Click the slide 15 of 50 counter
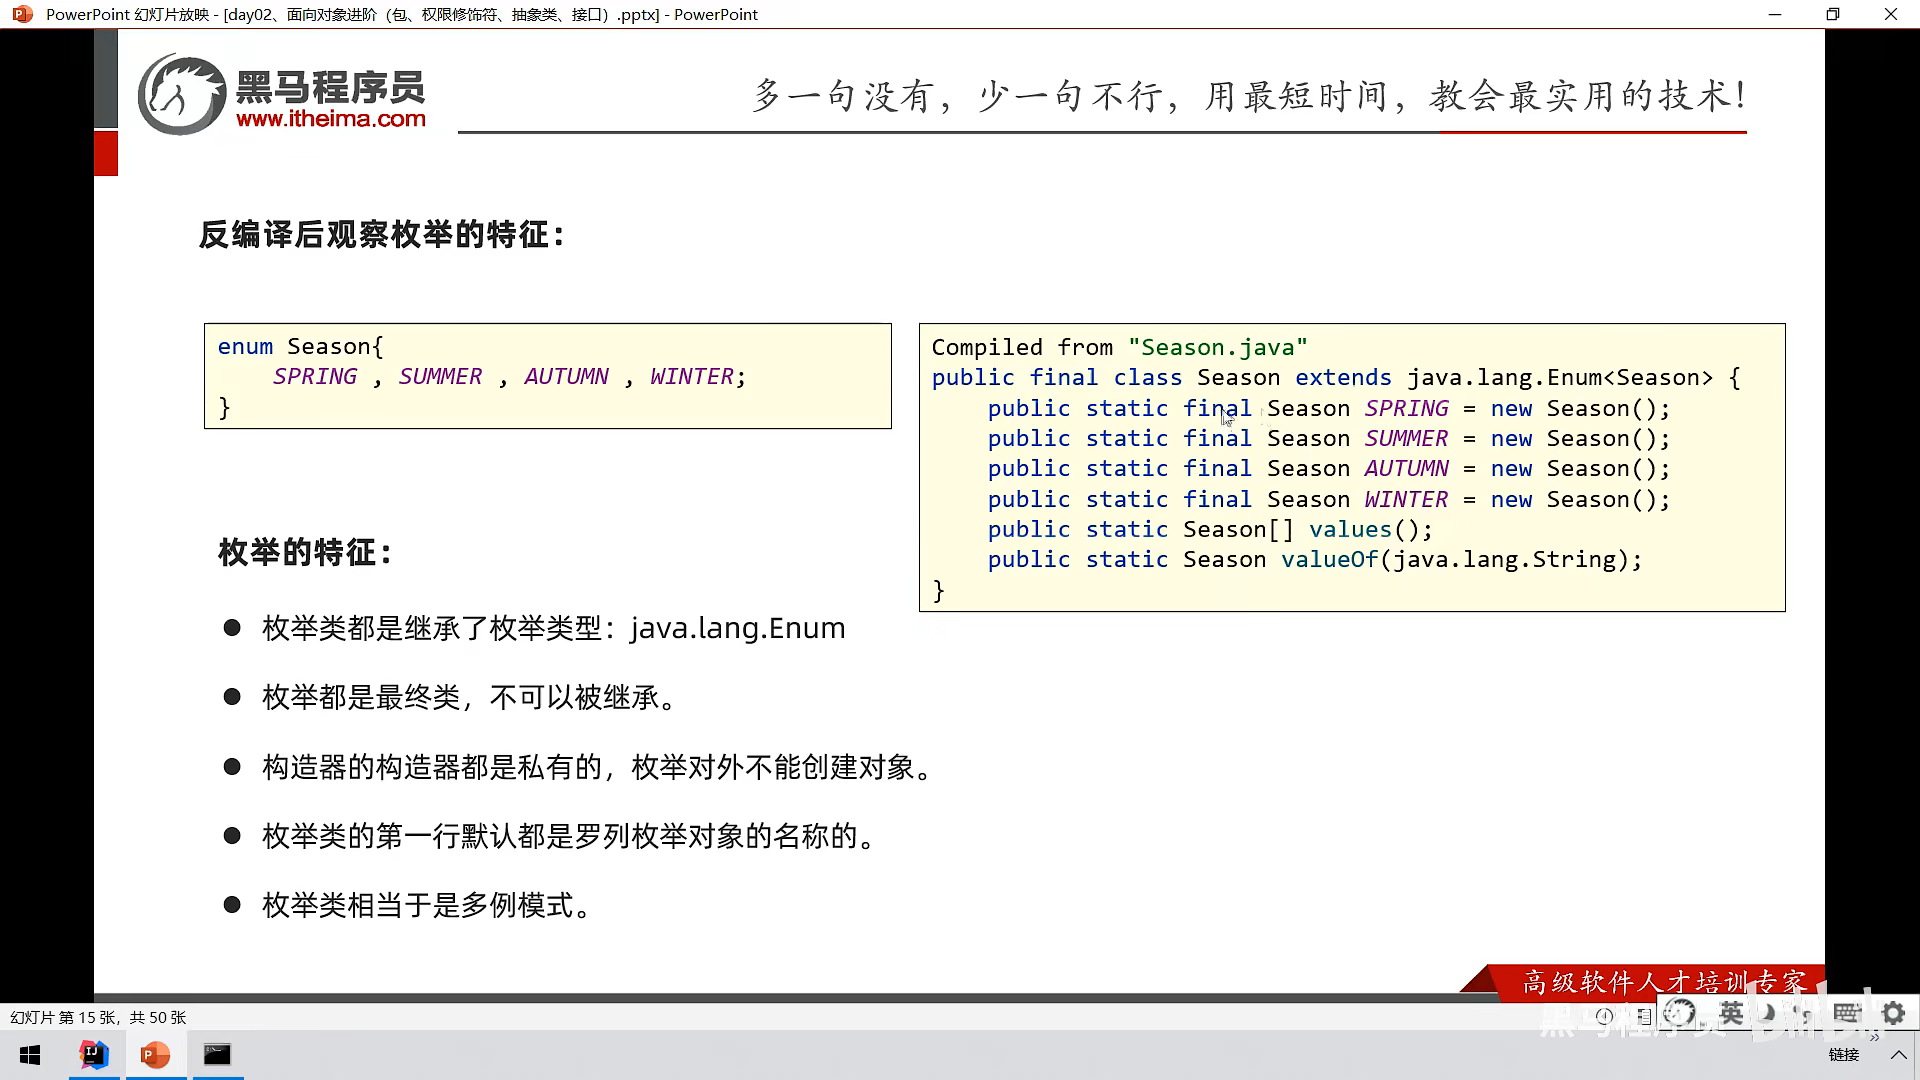1920x1080 pixels. [98, 1017]
